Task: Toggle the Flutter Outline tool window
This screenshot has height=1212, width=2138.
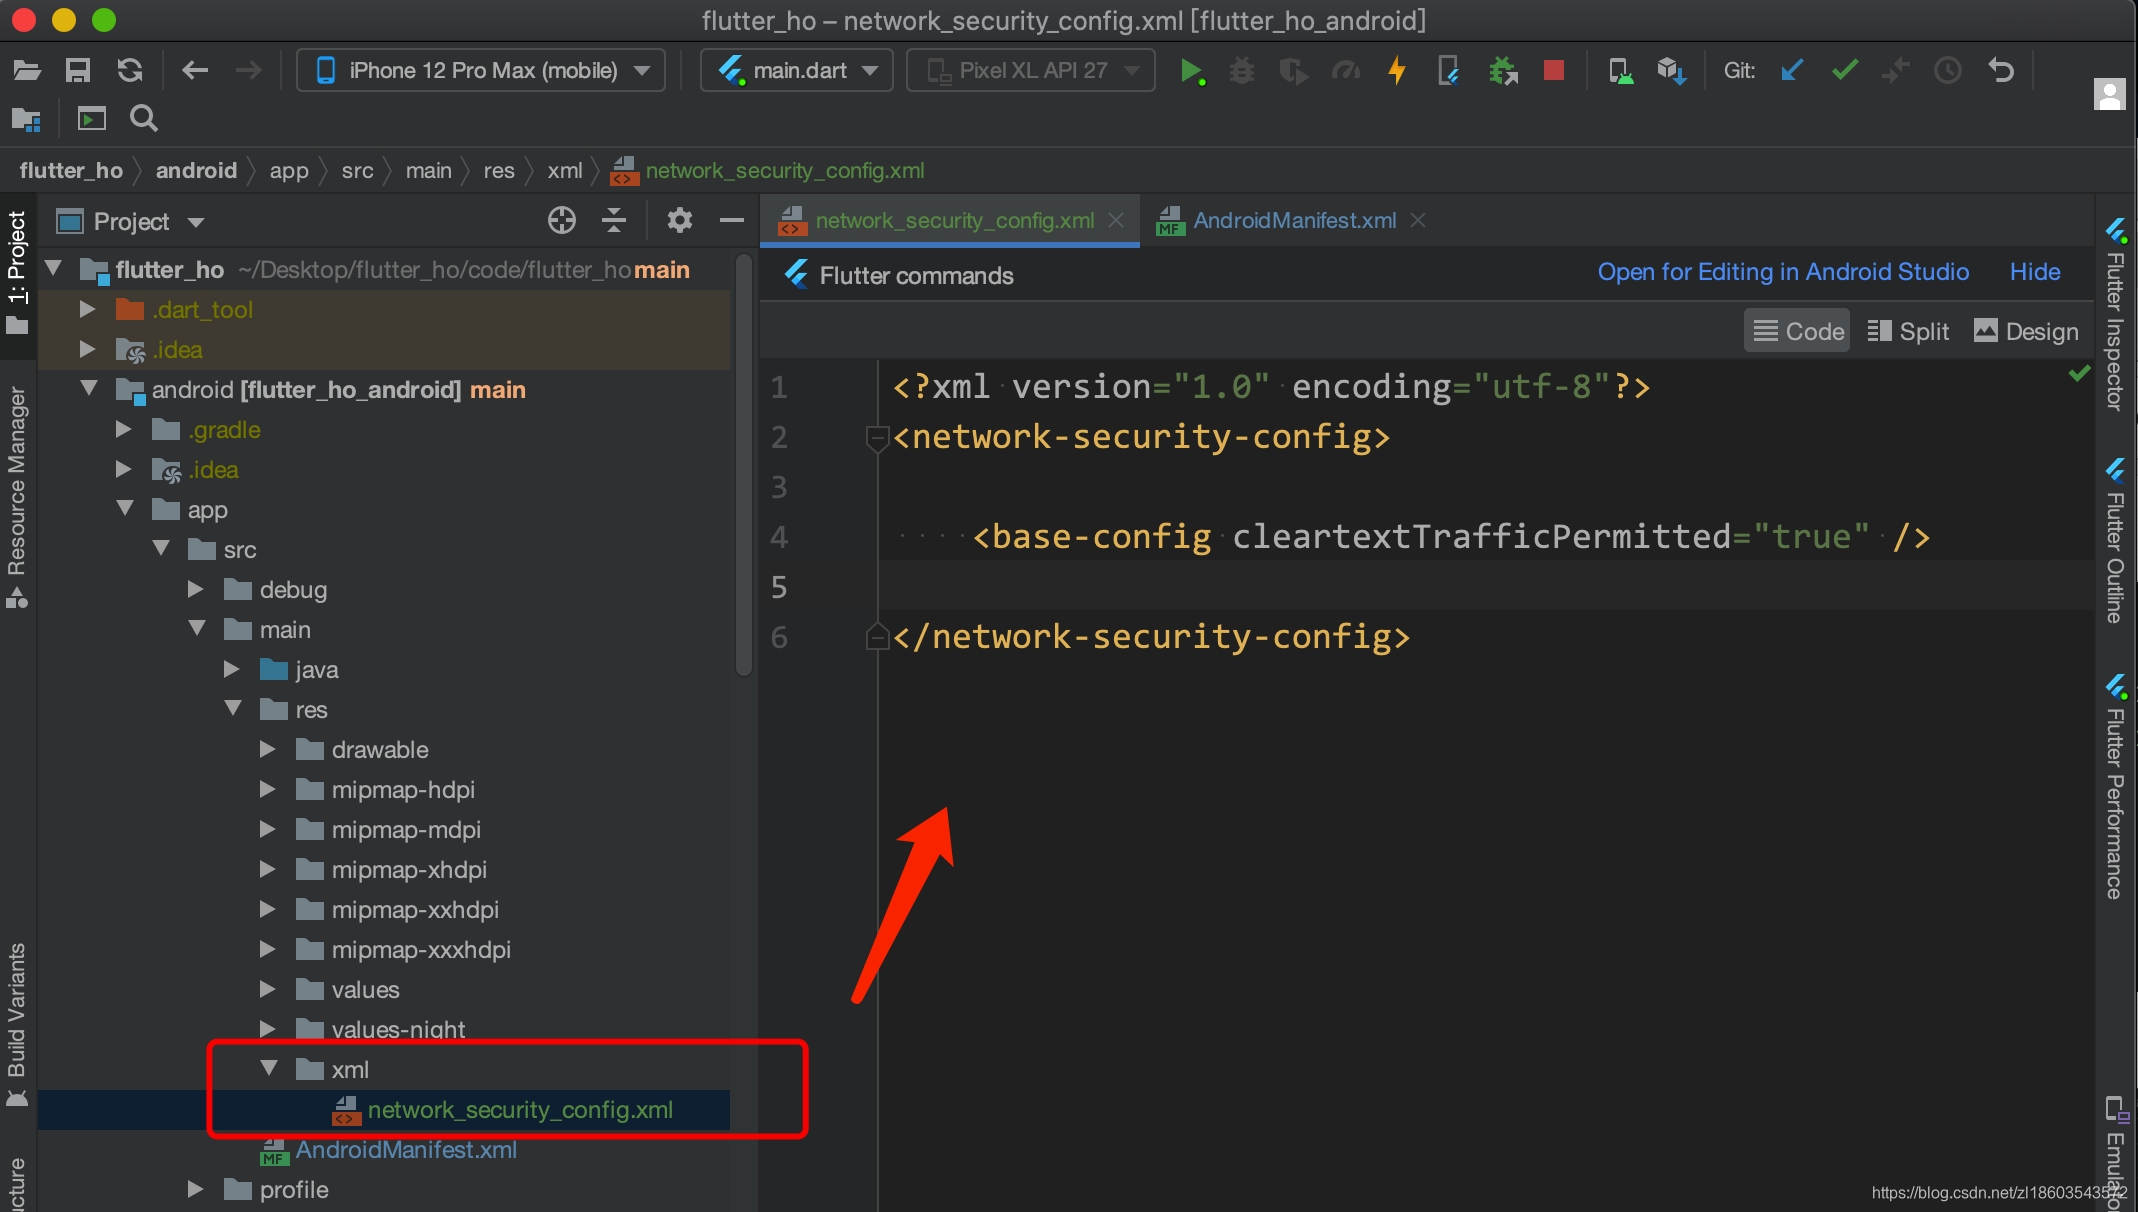Action: click(2116, 540)
